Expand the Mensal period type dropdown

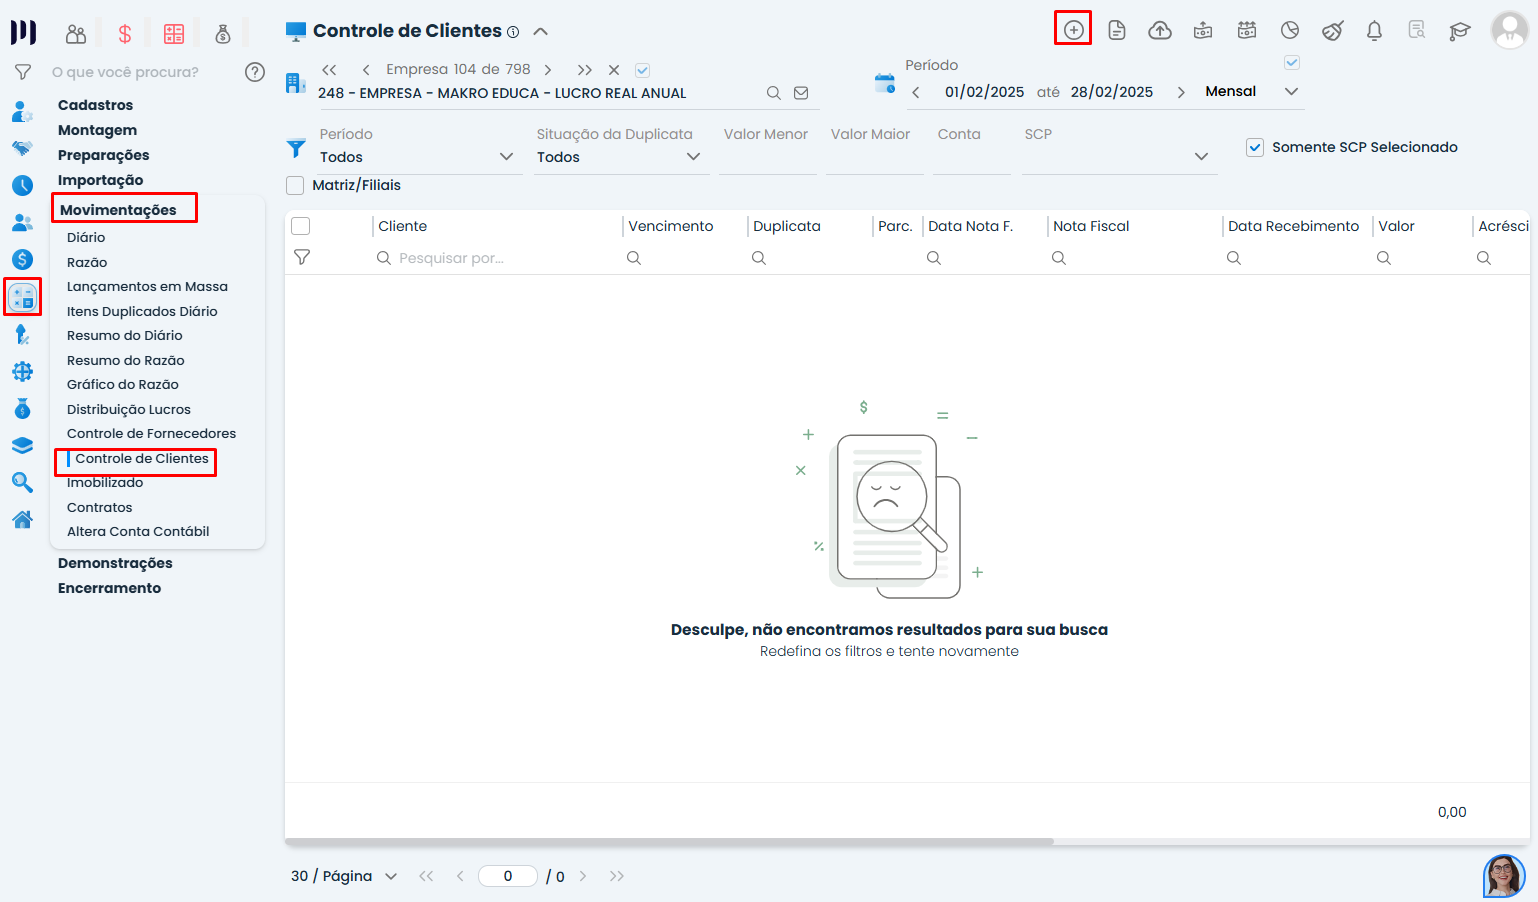point(1291,91)
